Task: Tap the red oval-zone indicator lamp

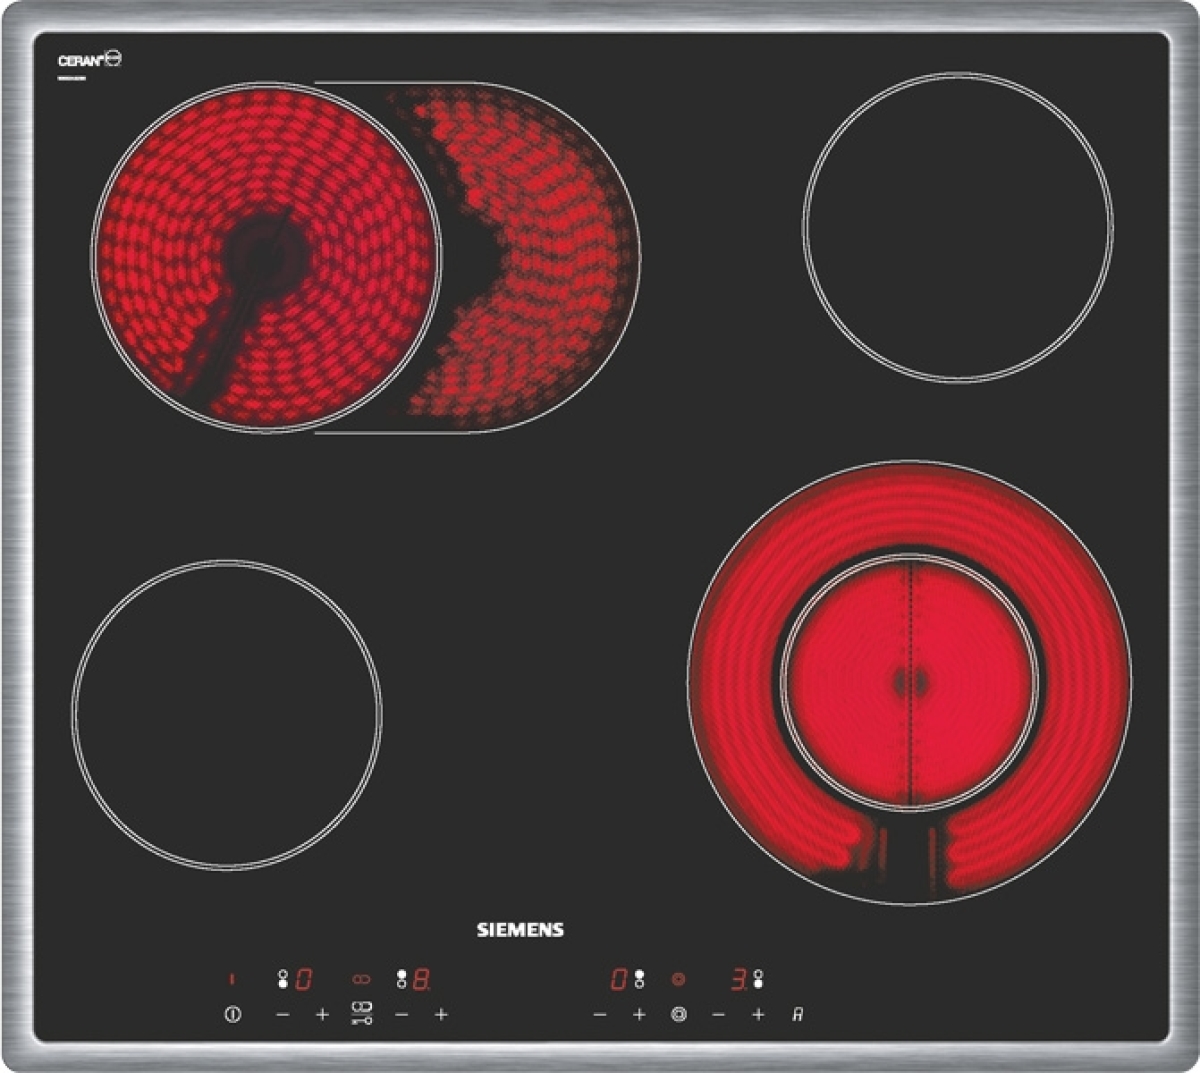Action: [x=361, y=979]
